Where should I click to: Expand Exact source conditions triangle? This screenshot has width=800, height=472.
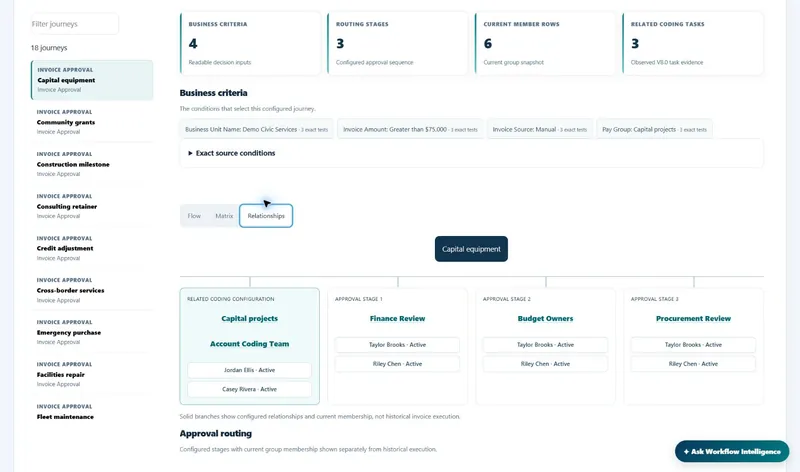tap(190, 153)
